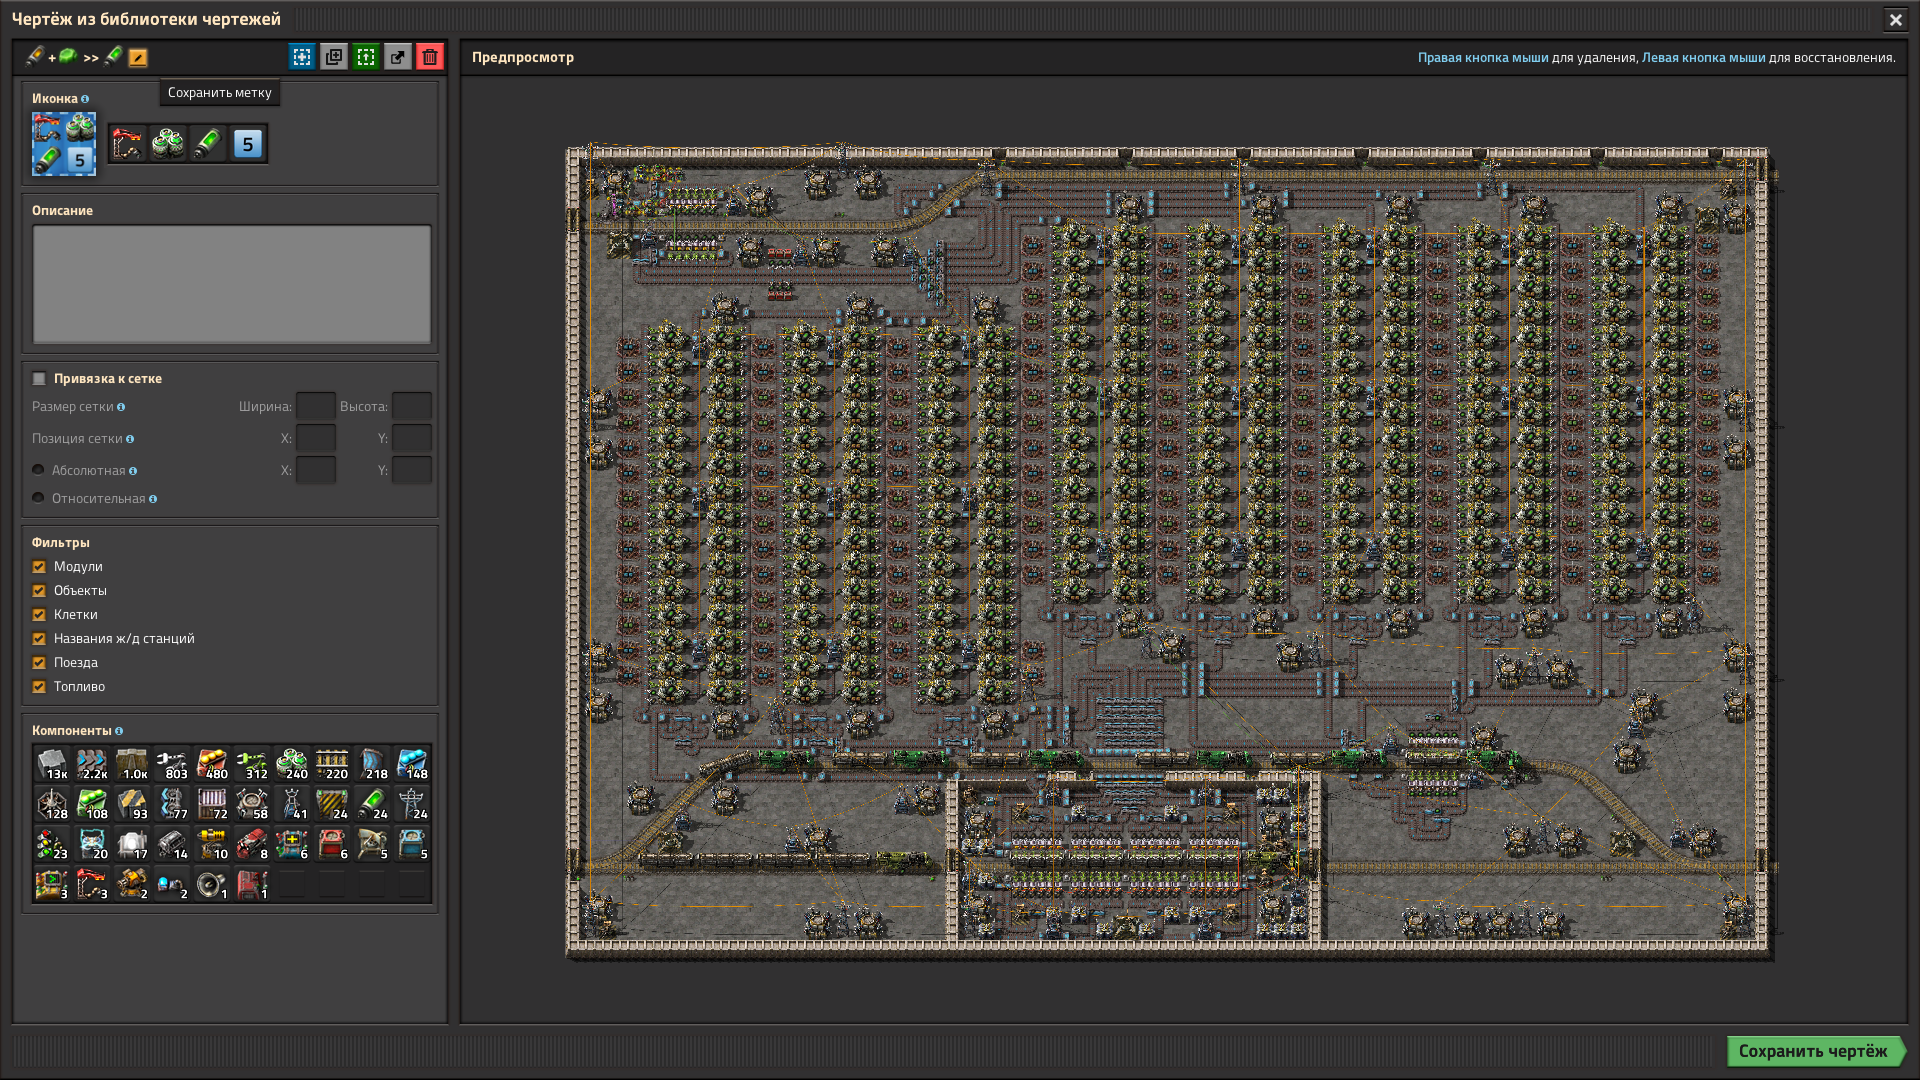Click the grey duplicate blueprint button

pyautogui.click(x=334, y=57)
